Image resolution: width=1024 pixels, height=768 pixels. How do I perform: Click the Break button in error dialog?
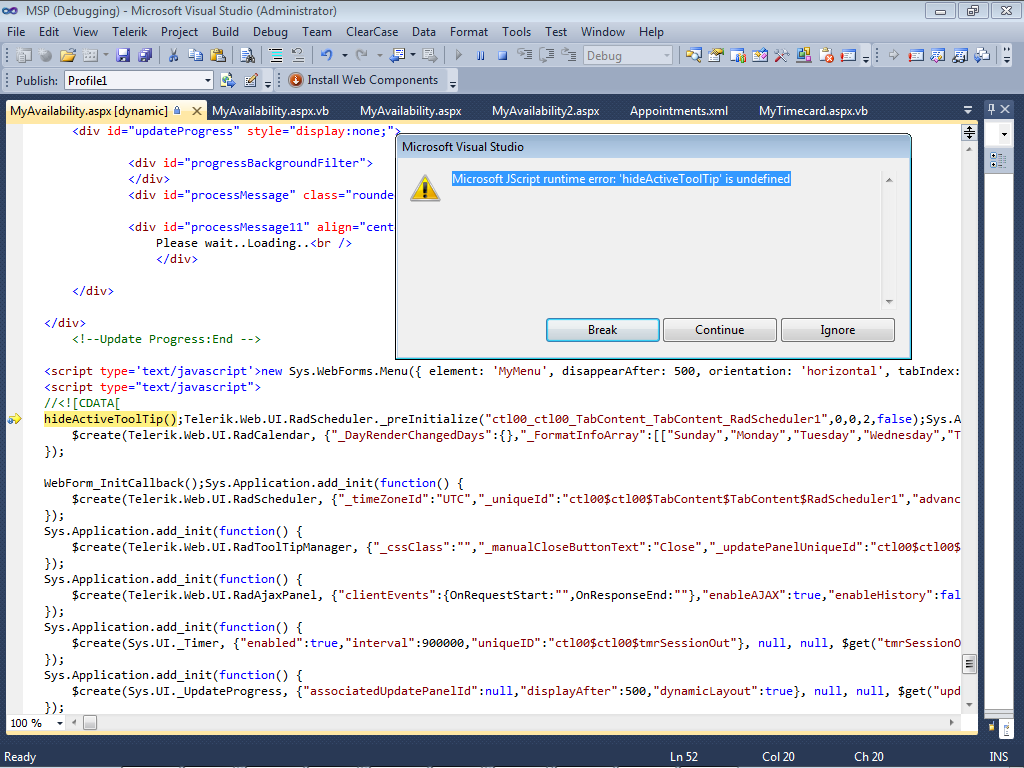pyautogui.click(x=602, y=330)
